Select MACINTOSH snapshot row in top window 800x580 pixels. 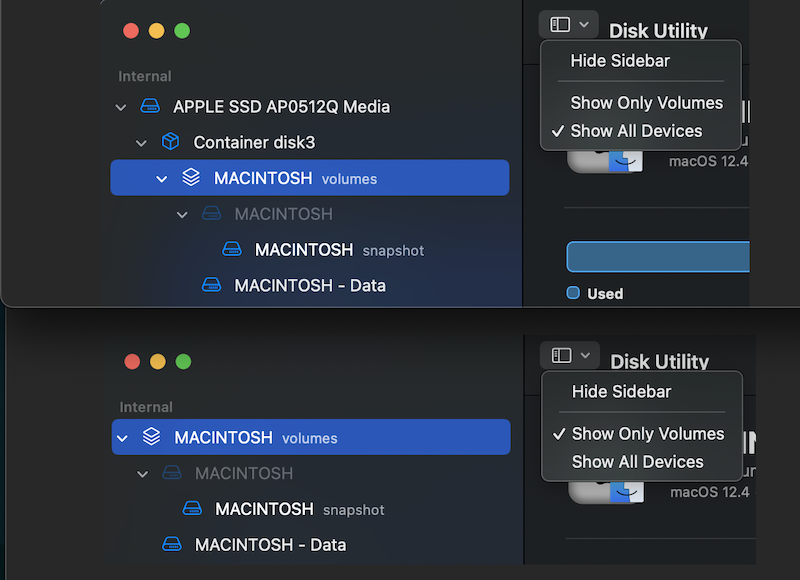point(310,249)
